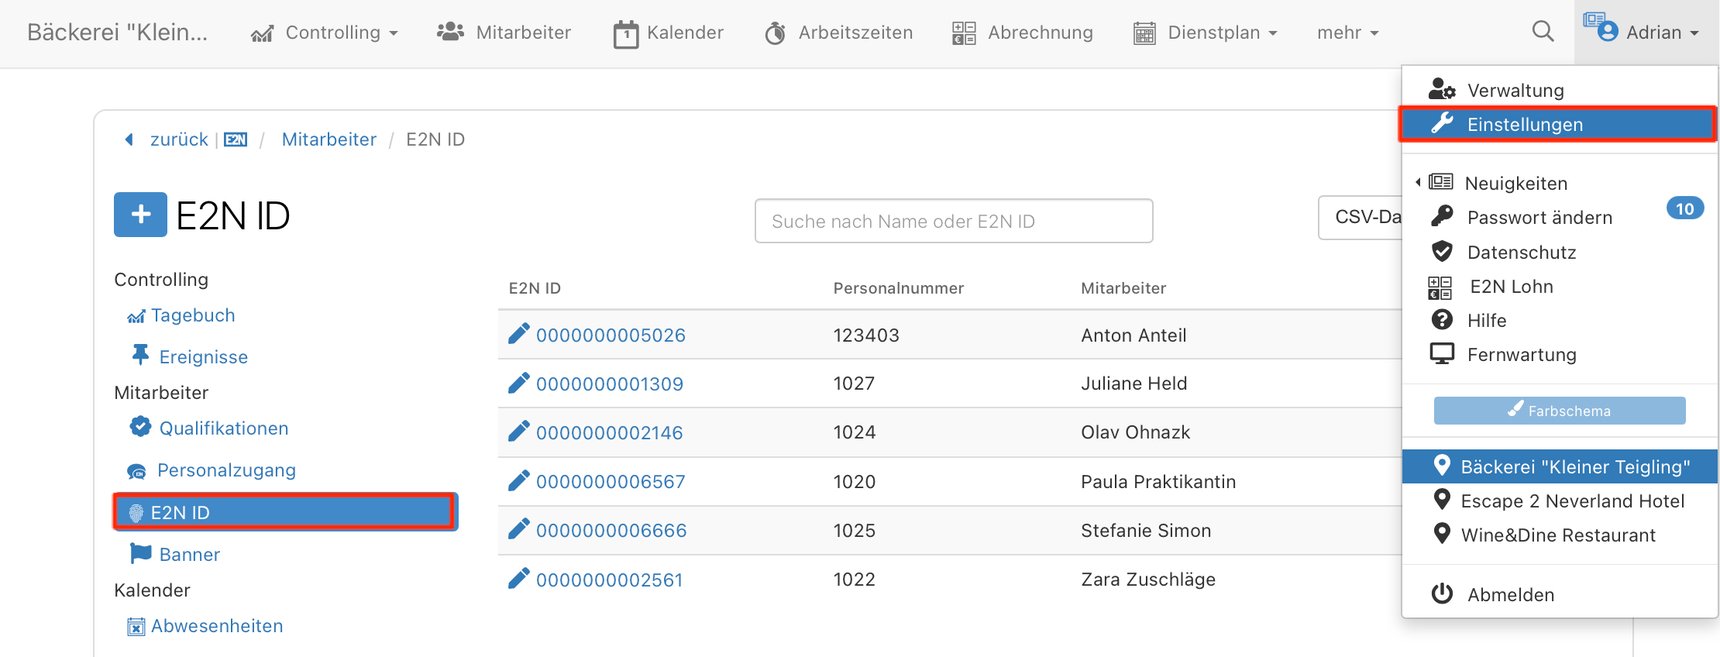Click the search magnifier icon in the navbar

coord(1543,32)
